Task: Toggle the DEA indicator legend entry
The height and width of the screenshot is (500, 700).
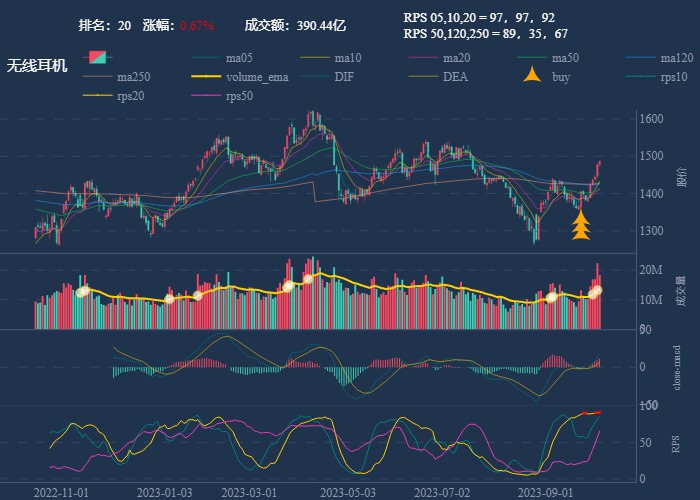Action: click(455, 77)
